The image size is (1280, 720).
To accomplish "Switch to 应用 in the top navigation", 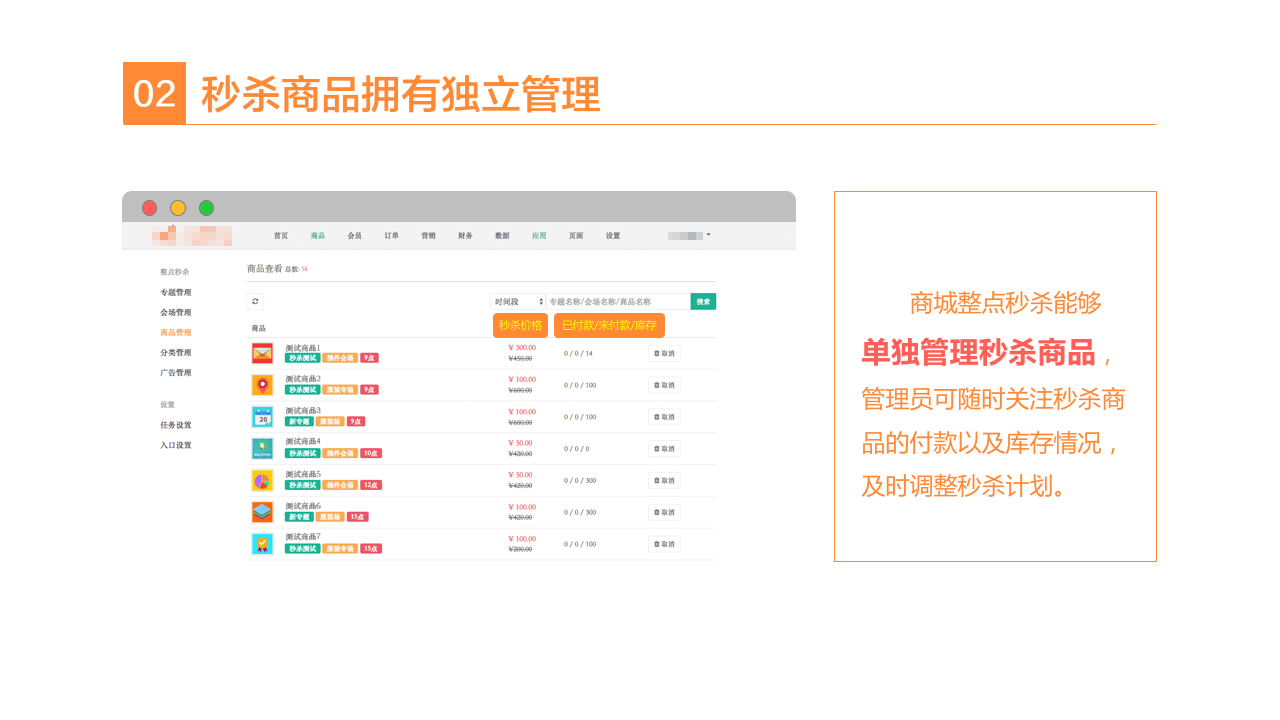I will (x=539, y=236).
